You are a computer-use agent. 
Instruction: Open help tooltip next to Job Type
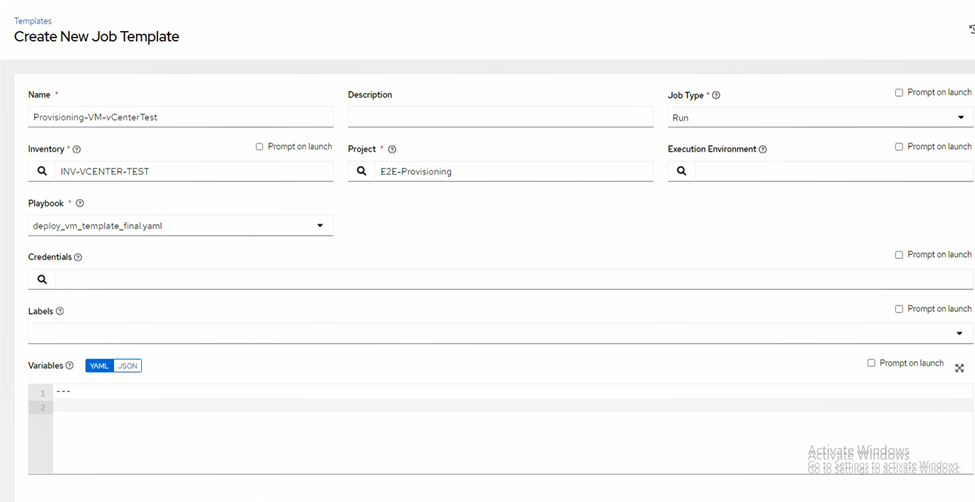point(716,96)
